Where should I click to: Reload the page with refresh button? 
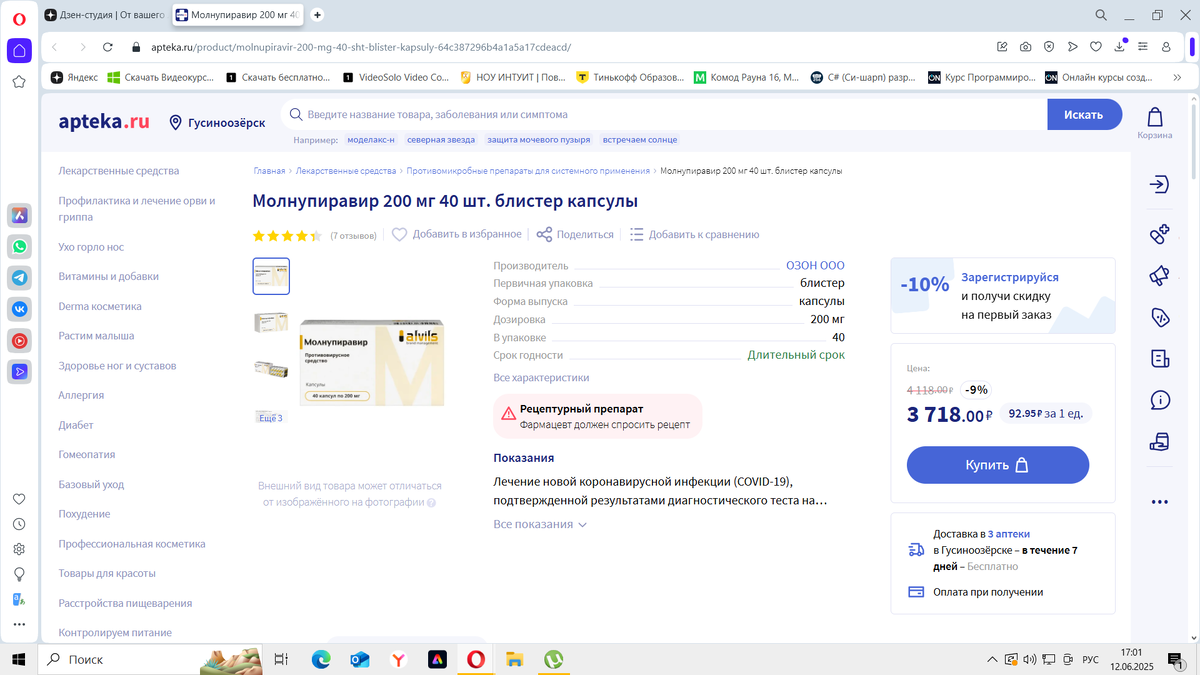pyautogui.click(x=110, y=47)
